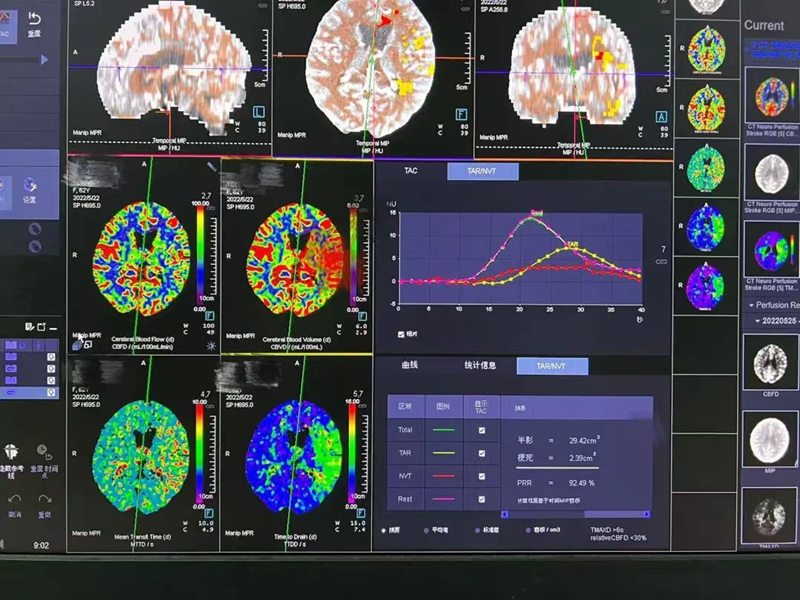Screen dimensions: 800x600
Task: Click the Undo (取消) arrow icon
Action: pos(14,498)
